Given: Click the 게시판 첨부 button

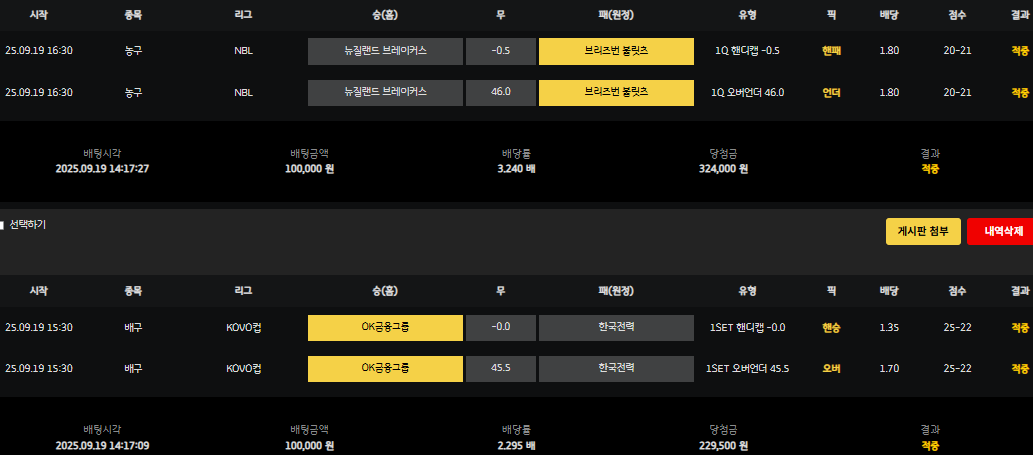Looking at the screenshot, I should click(923, 231).
